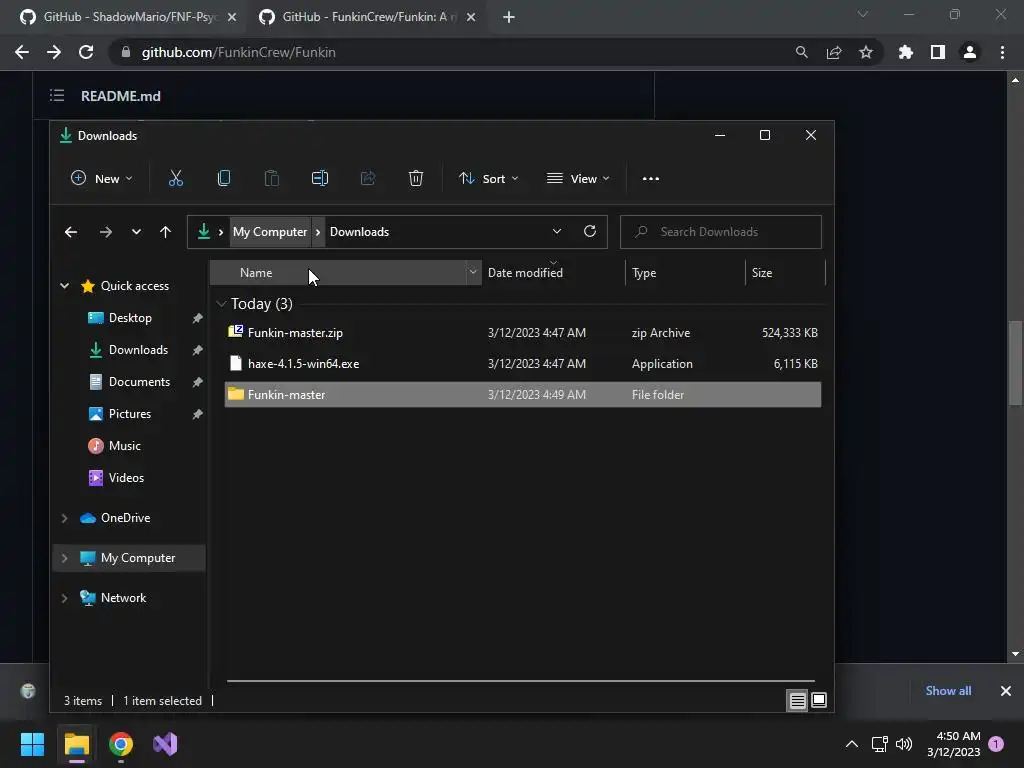Viewport: 1024px width, 768px height.
Task: Click Downloads in the breadcrumb path
Action: 359,232
